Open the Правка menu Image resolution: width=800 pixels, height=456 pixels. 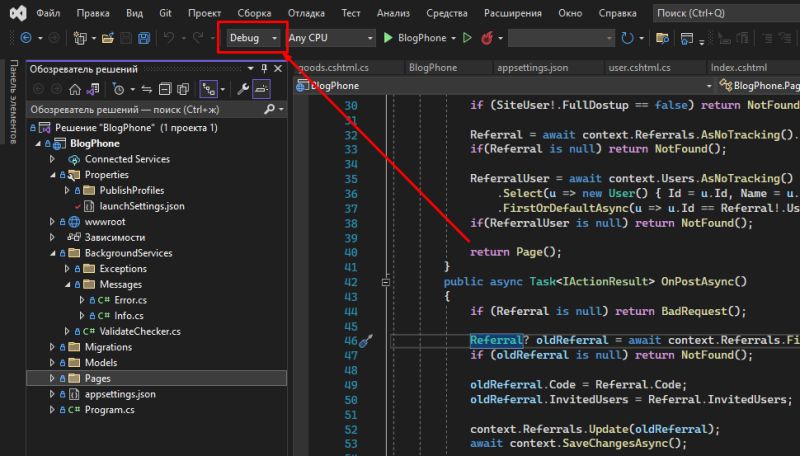[x=93, y=13]
